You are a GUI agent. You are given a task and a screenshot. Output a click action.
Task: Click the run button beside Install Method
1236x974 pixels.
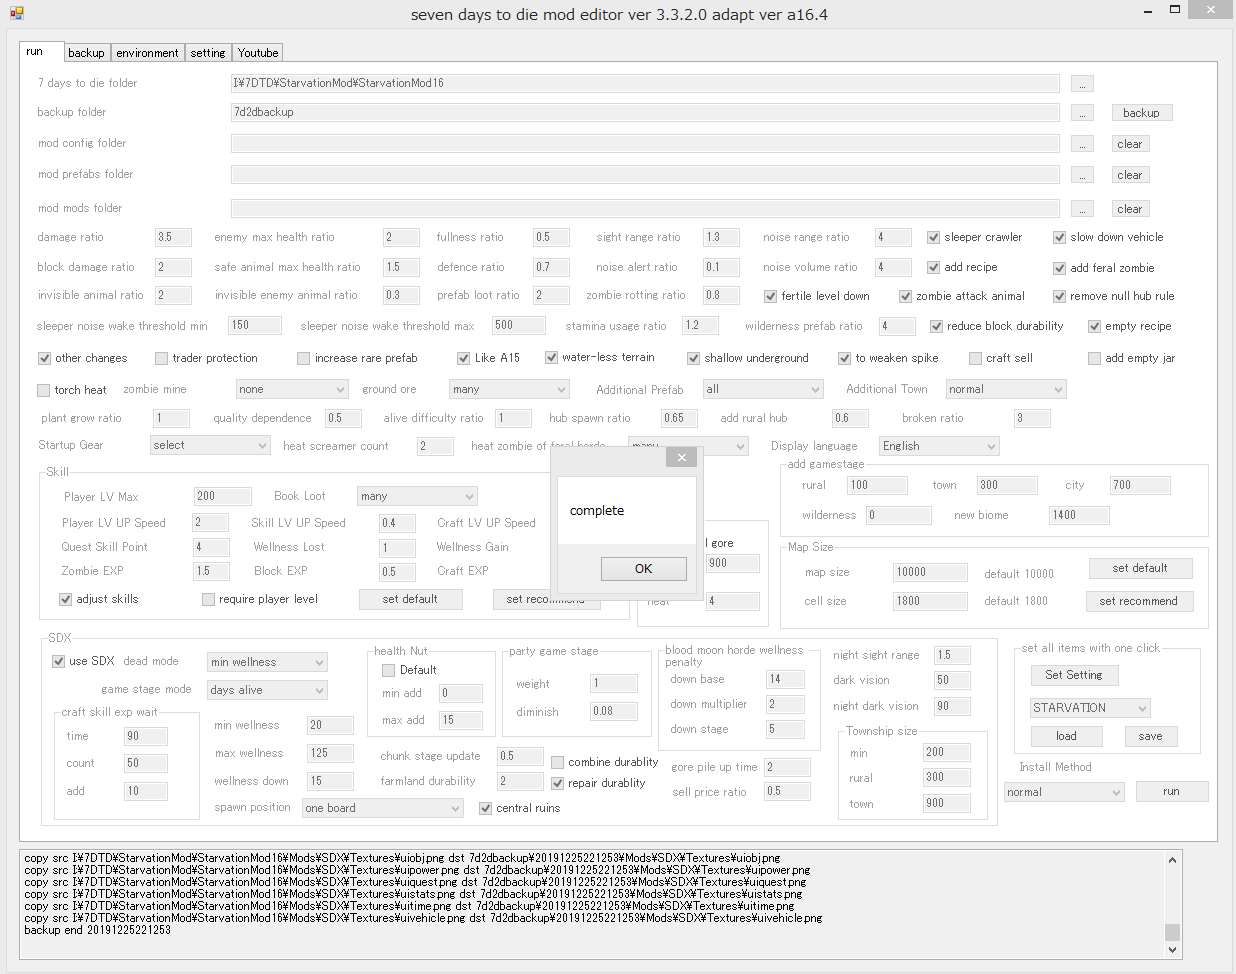click(1171, 791)
